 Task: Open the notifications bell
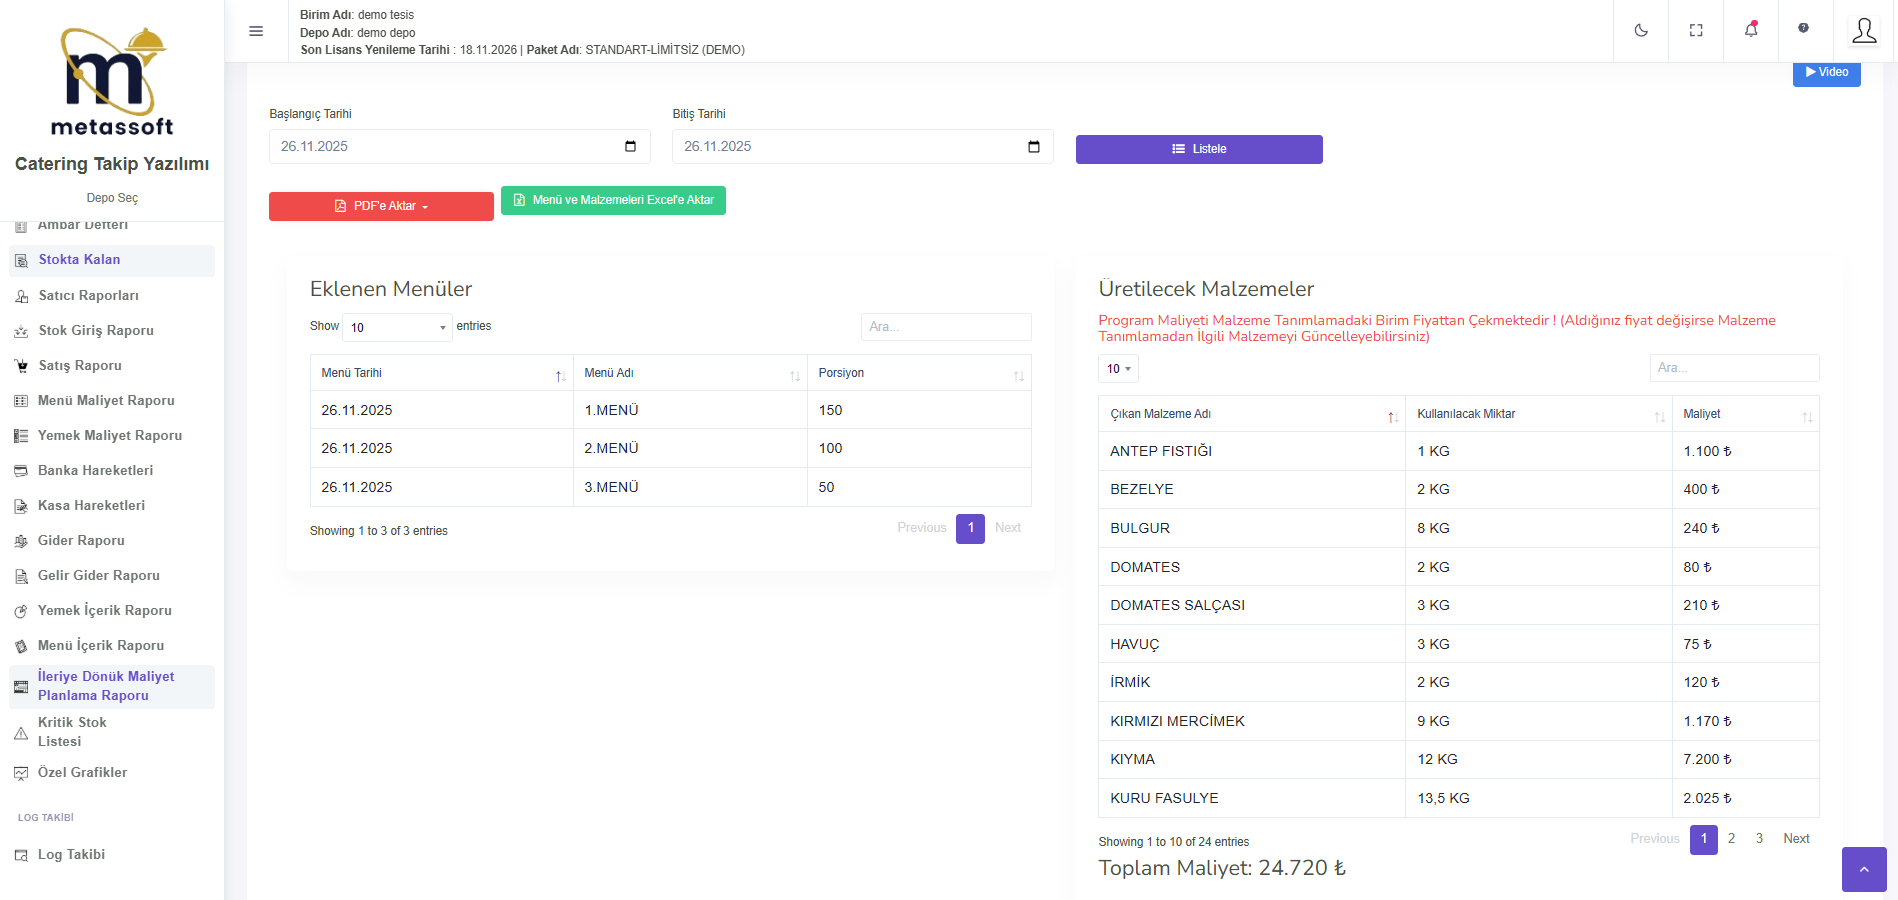click(1751, 30)
